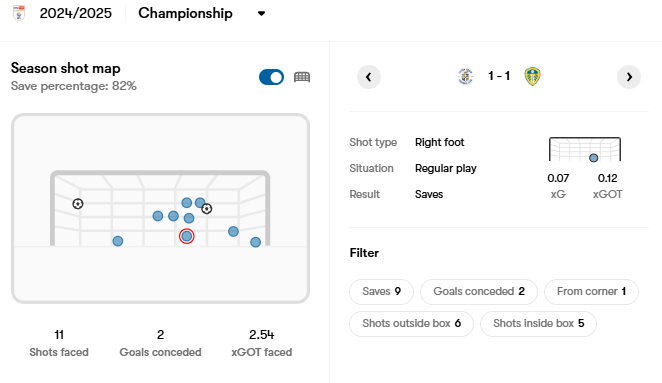This screenshot has height=383, width=662.
Task: Select the red-highlighted shot marker
Action: coord(187,236)
